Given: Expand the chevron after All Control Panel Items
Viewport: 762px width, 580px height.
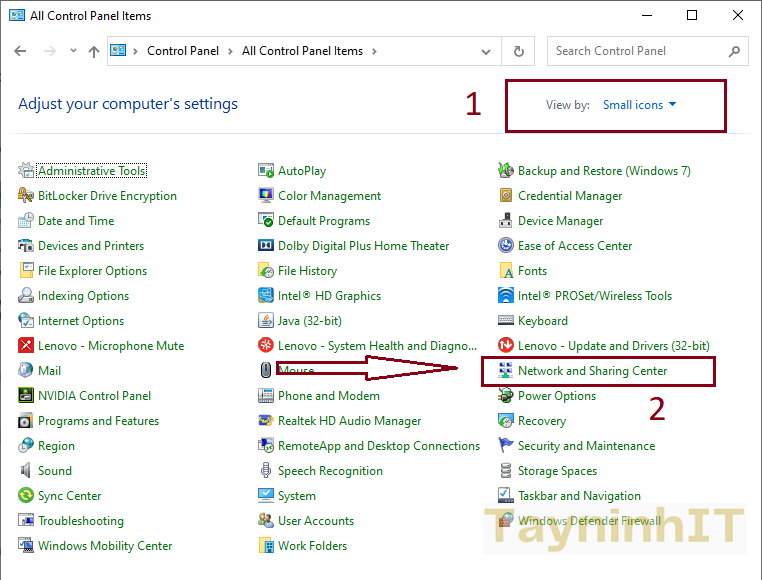Looking at the screenshot, I should point(374,51).
